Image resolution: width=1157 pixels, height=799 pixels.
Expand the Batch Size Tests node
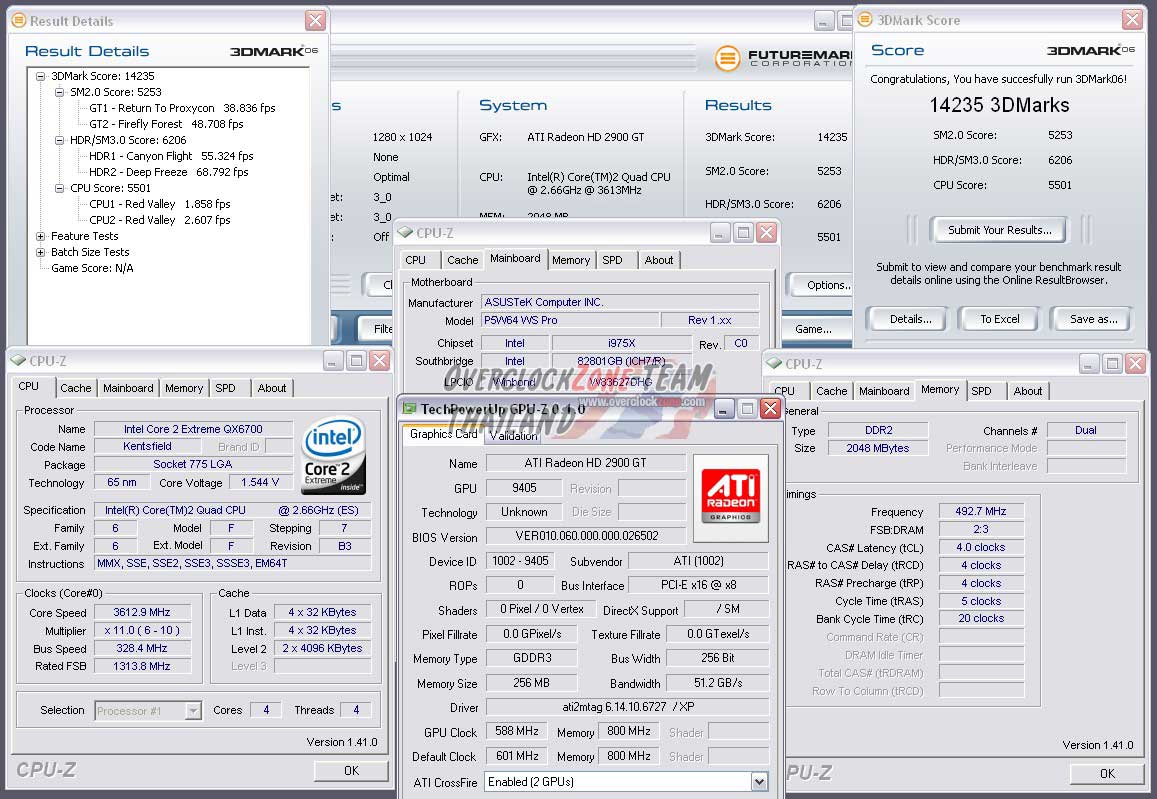pos(41,252)
